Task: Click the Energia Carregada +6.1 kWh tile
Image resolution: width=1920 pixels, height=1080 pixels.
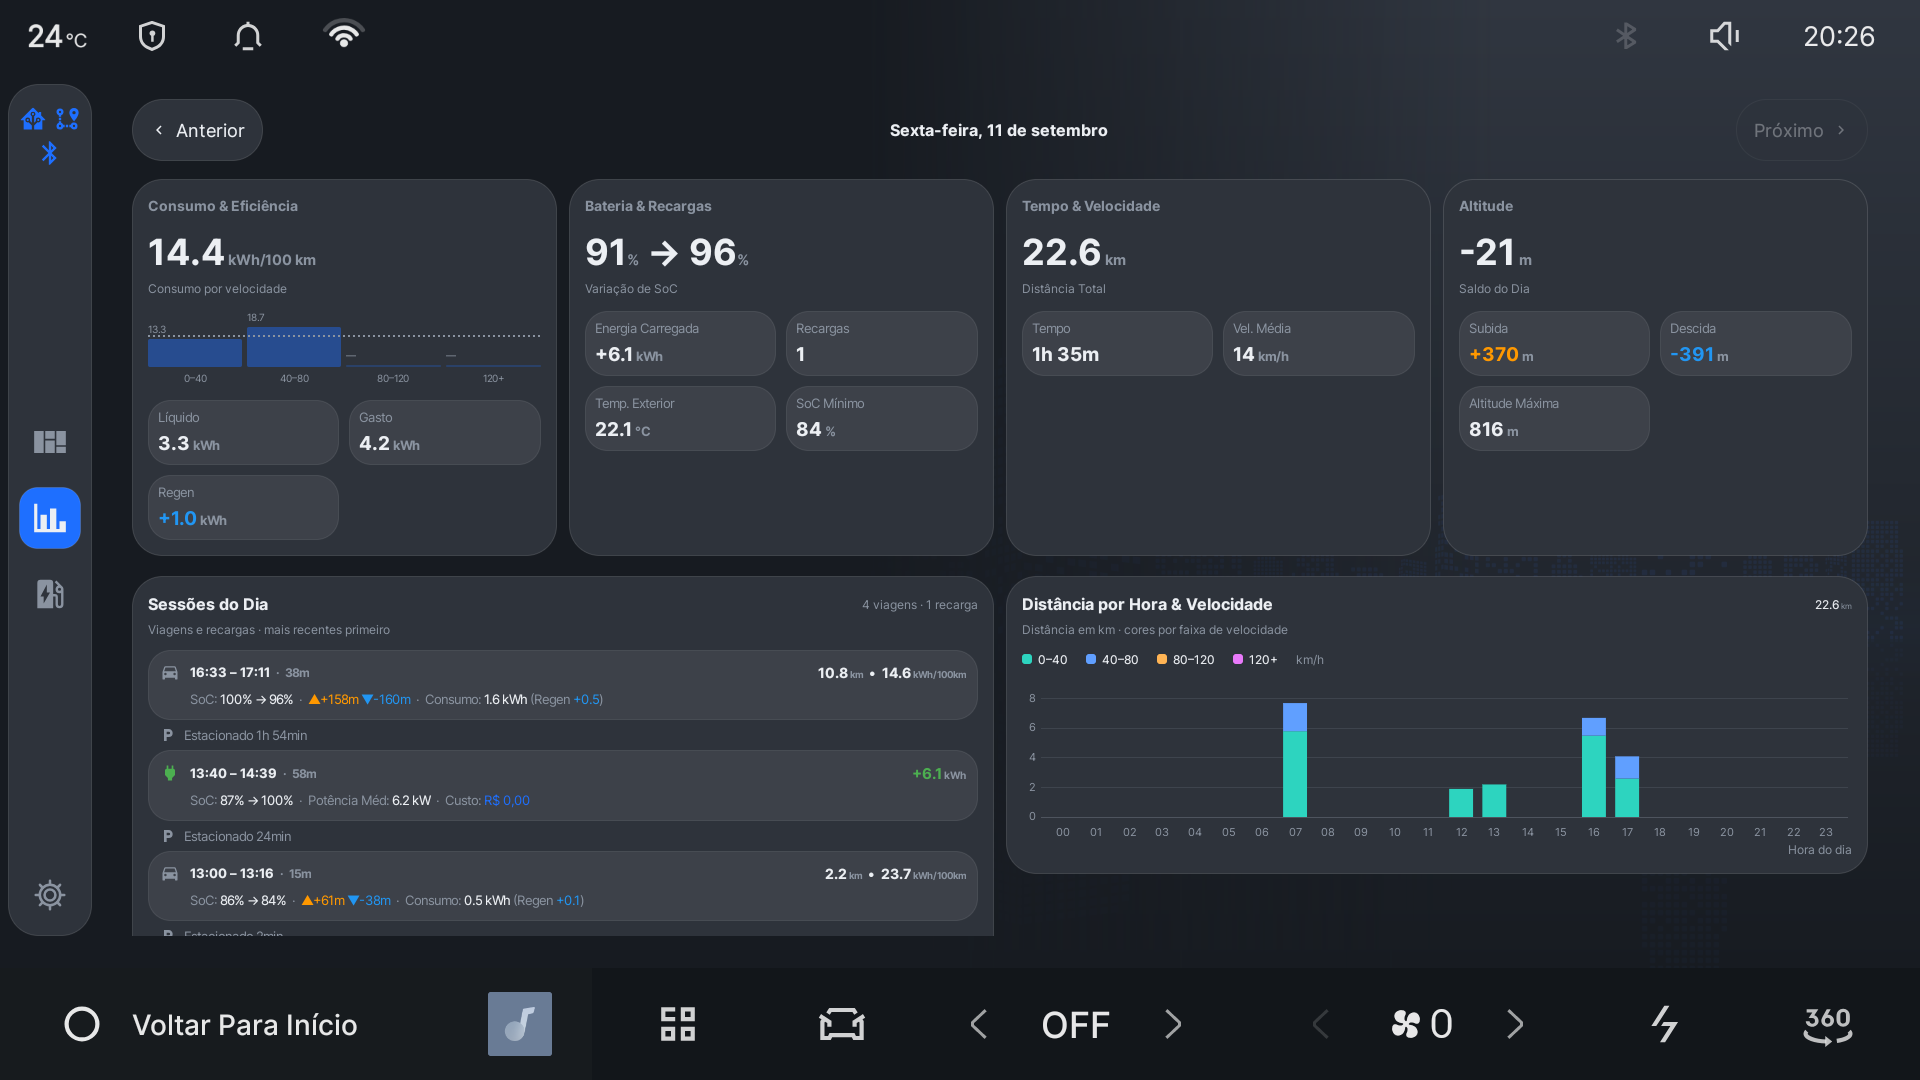Action: pos(680,343)
